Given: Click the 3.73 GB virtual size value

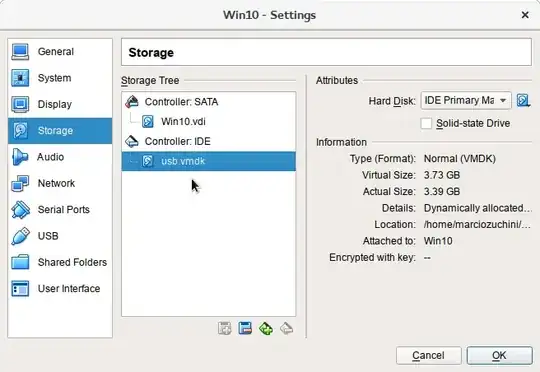Looking at the screenshot, I should [x=442, y=175].
